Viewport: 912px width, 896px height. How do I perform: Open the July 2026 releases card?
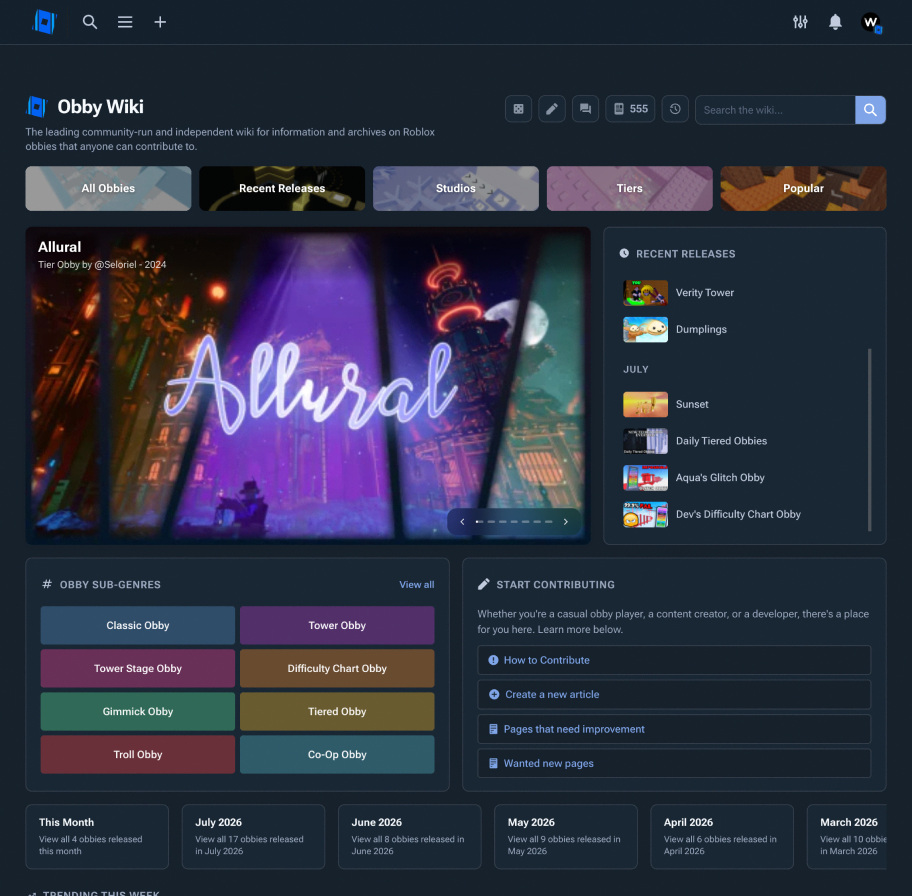click(254, 837)
